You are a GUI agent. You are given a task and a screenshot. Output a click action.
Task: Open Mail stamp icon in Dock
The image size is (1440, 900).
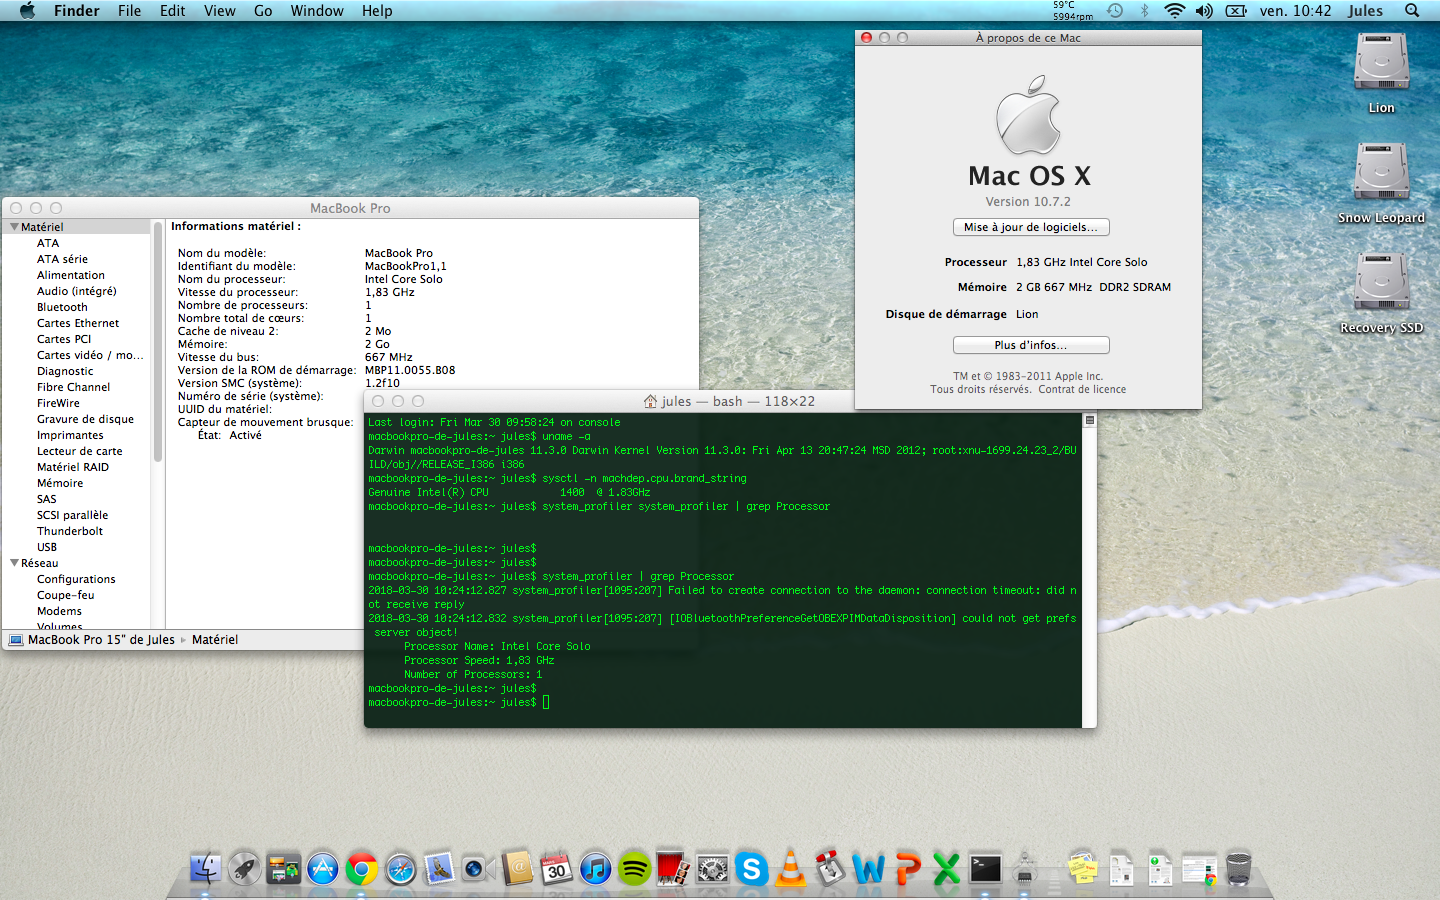click(x=439, y=868)
